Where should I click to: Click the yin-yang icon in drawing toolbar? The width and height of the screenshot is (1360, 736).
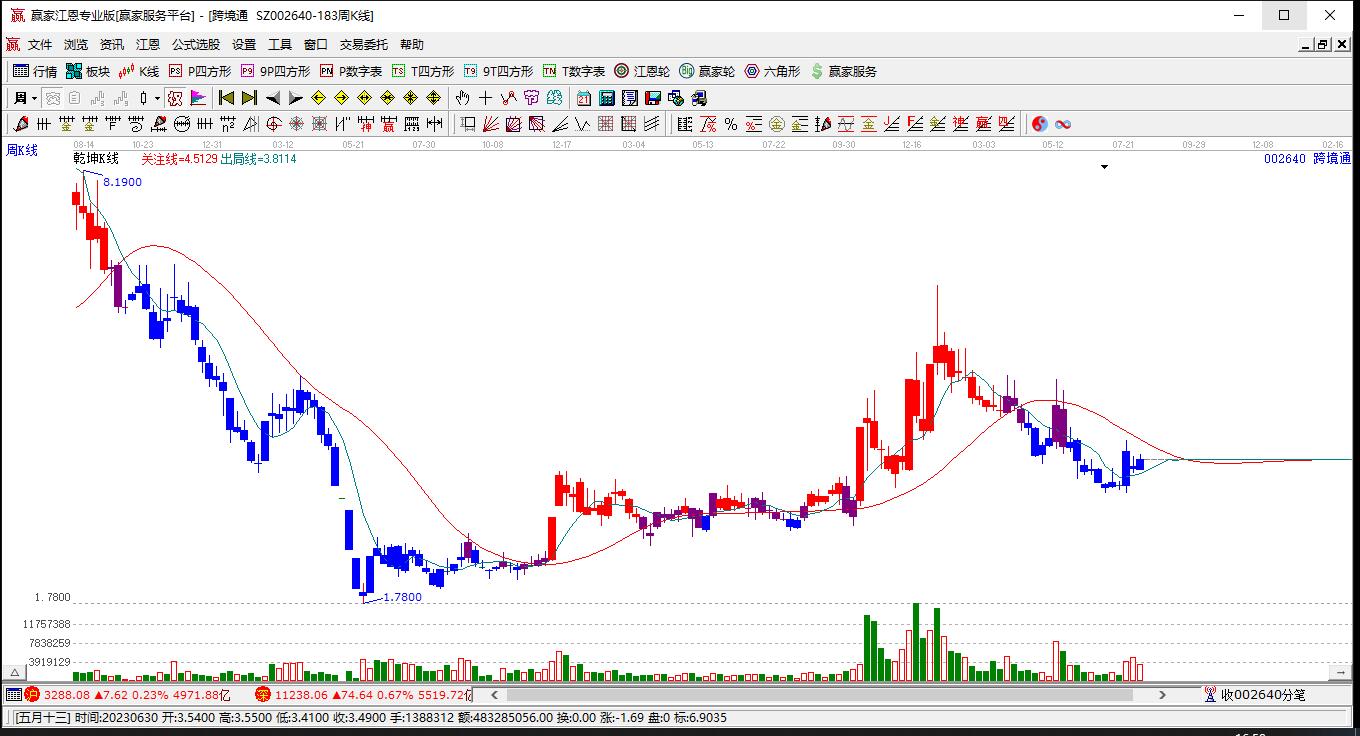tap(1039, 124)
